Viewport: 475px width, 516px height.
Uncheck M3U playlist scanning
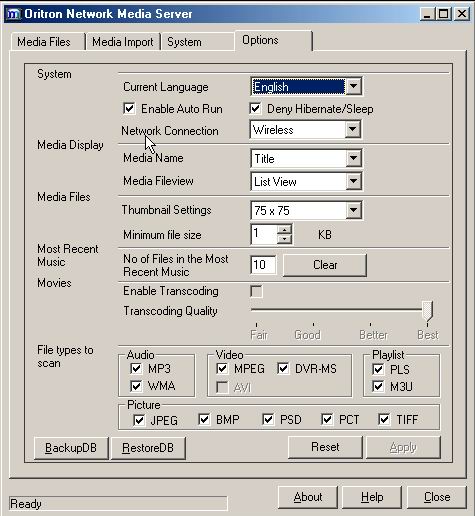(x=378, y=386)
